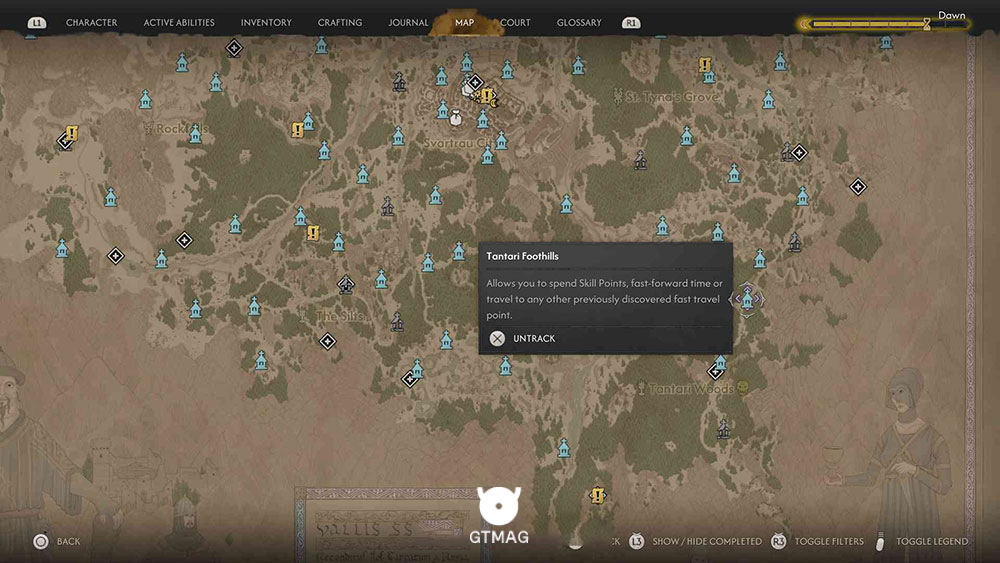Select the yellow quest marker above St. Tyna's Grove
The height and width of the screenshot is (563, 1000).
coord(704,64)
